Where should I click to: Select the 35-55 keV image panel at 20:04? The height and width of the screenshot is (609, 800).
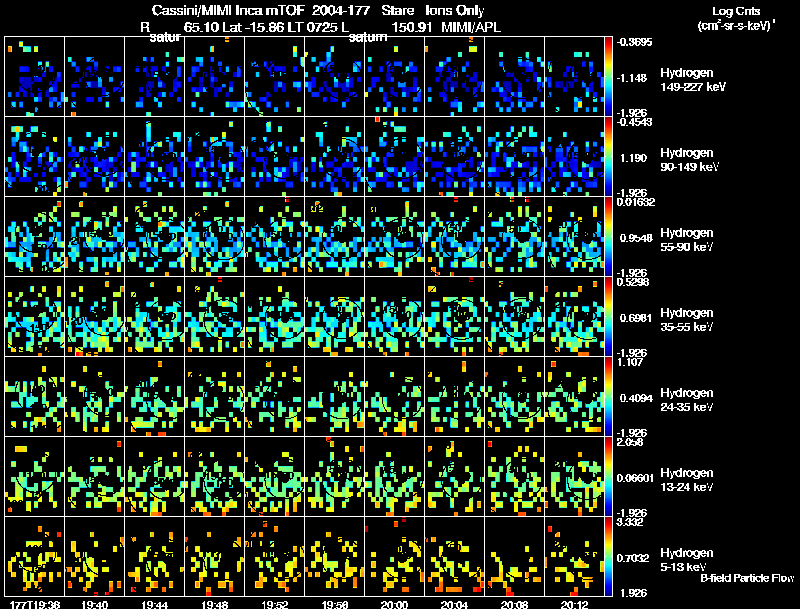[x=454, y=317]
